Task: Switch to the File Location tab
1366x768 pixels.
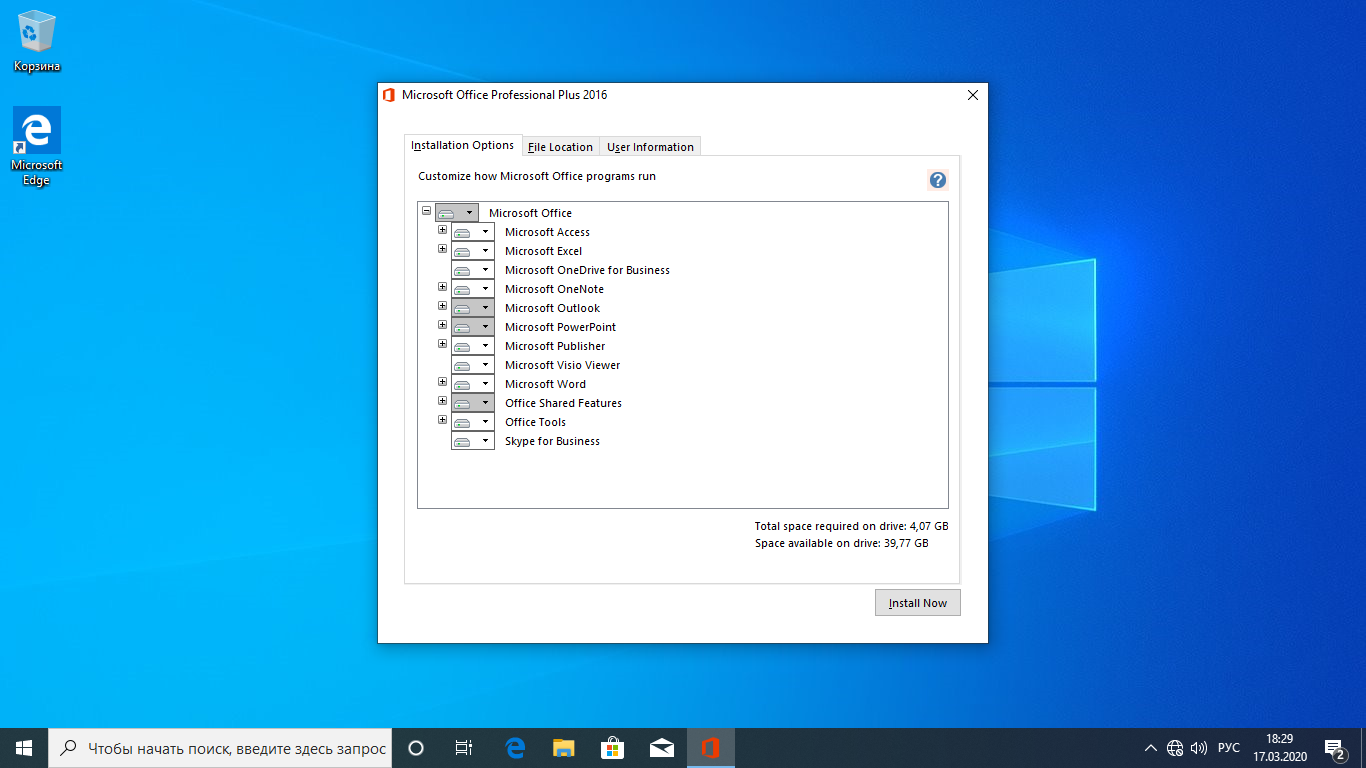Action: click(x=560, y=147)
